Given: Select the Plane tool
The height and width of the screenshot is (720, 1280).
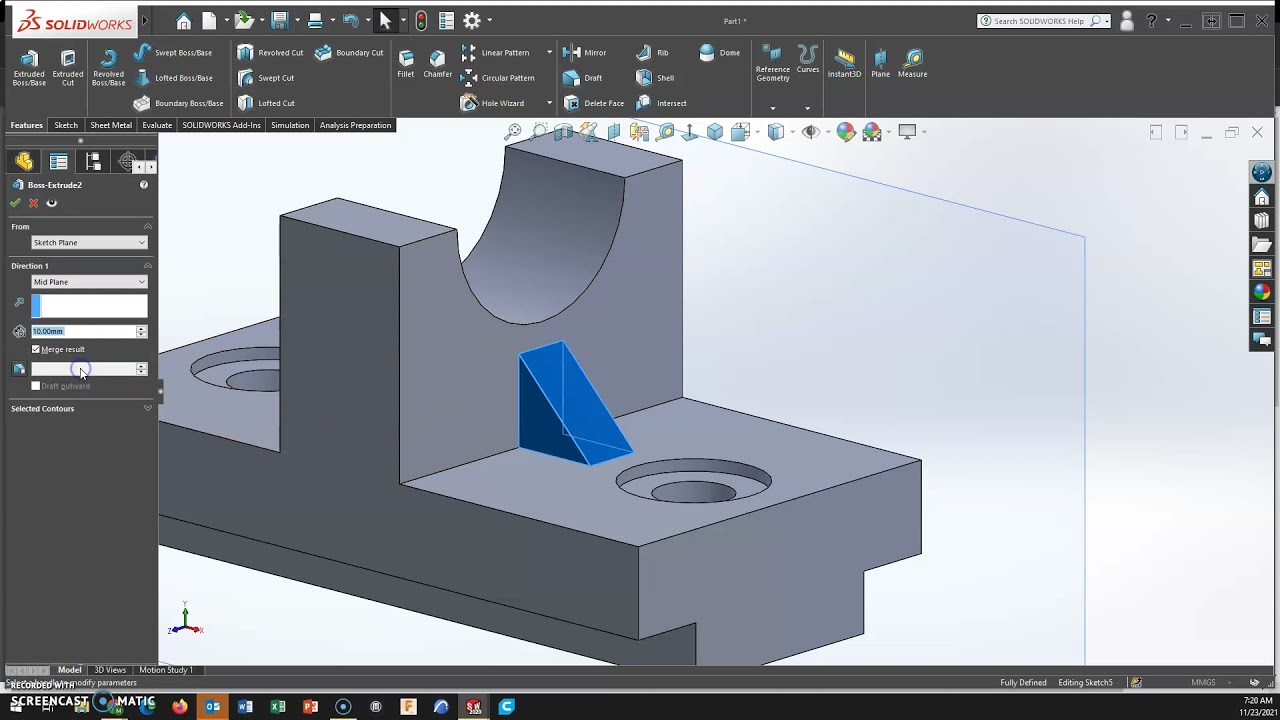Looking at the screenshot, I should point(880,63).
